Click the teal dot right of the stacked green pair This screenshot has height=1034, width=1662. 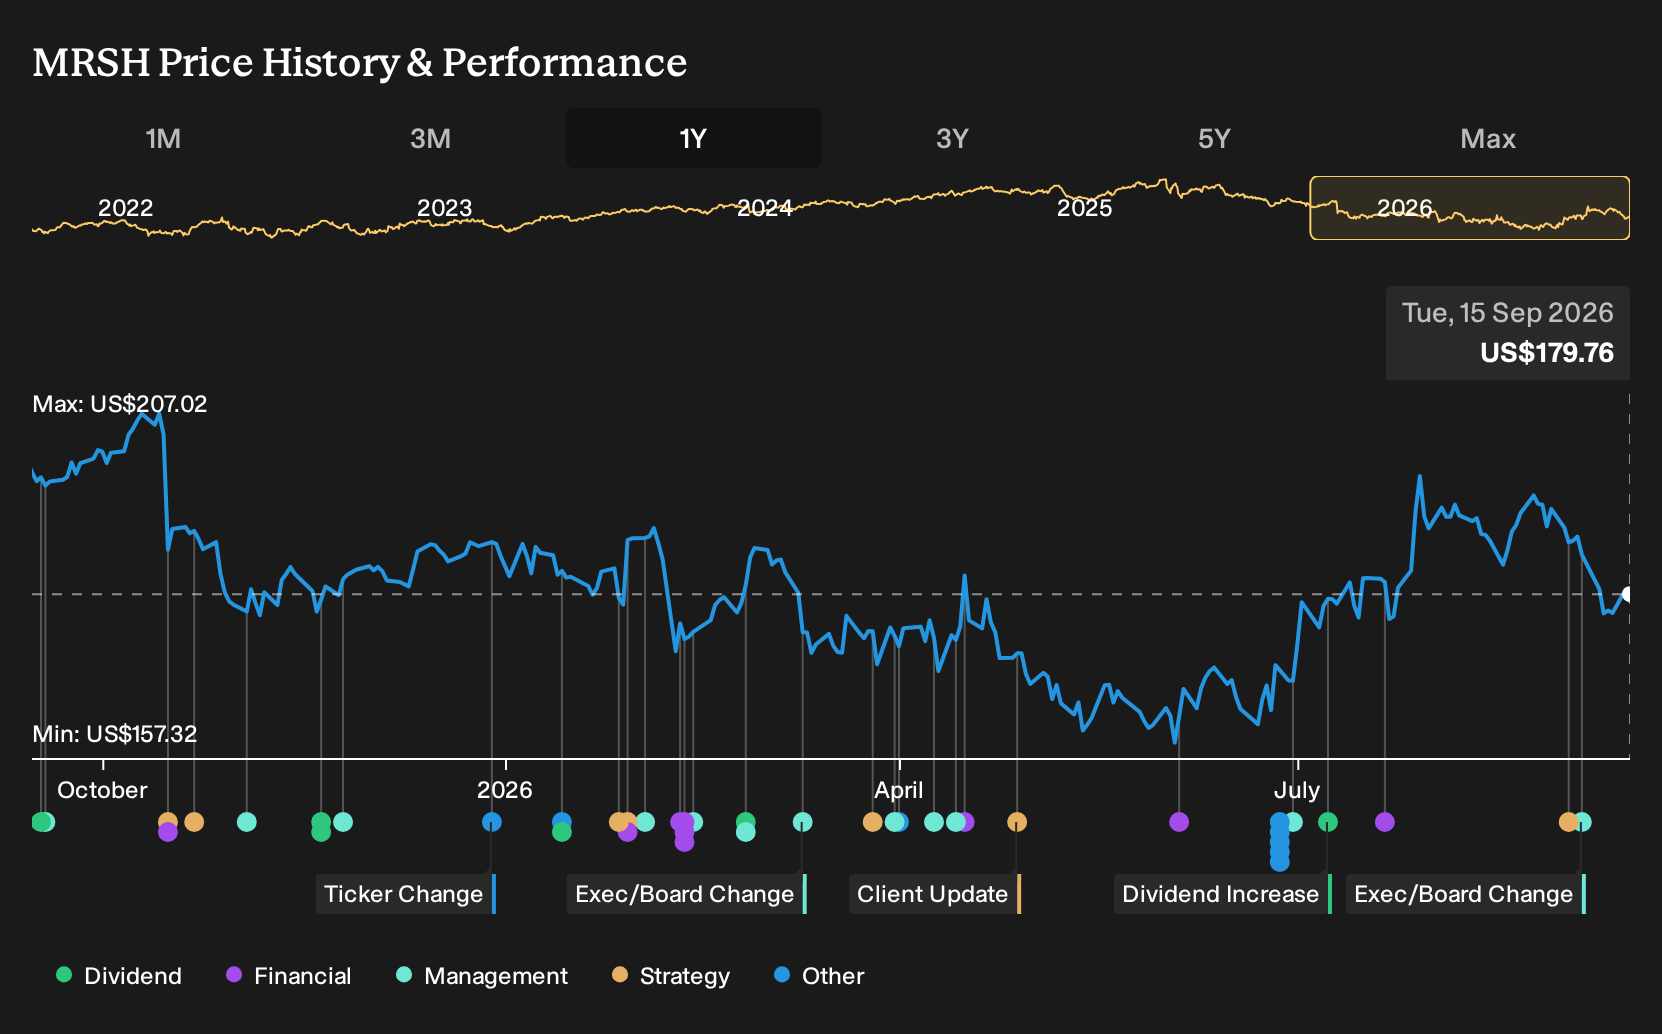pos(343,822)
